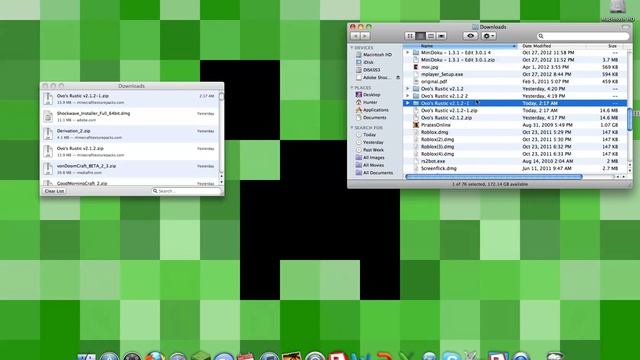This screenshot has height=360, width=640.
Task: Switch Finder to icon view
Action: [x=410, y=36]
